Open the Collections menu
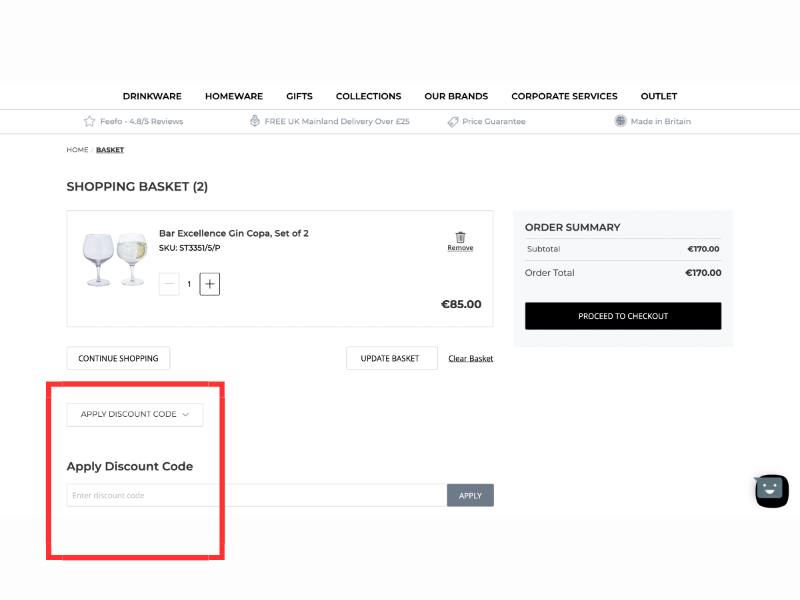Screen dimensions: 800x600 (368, 96)
